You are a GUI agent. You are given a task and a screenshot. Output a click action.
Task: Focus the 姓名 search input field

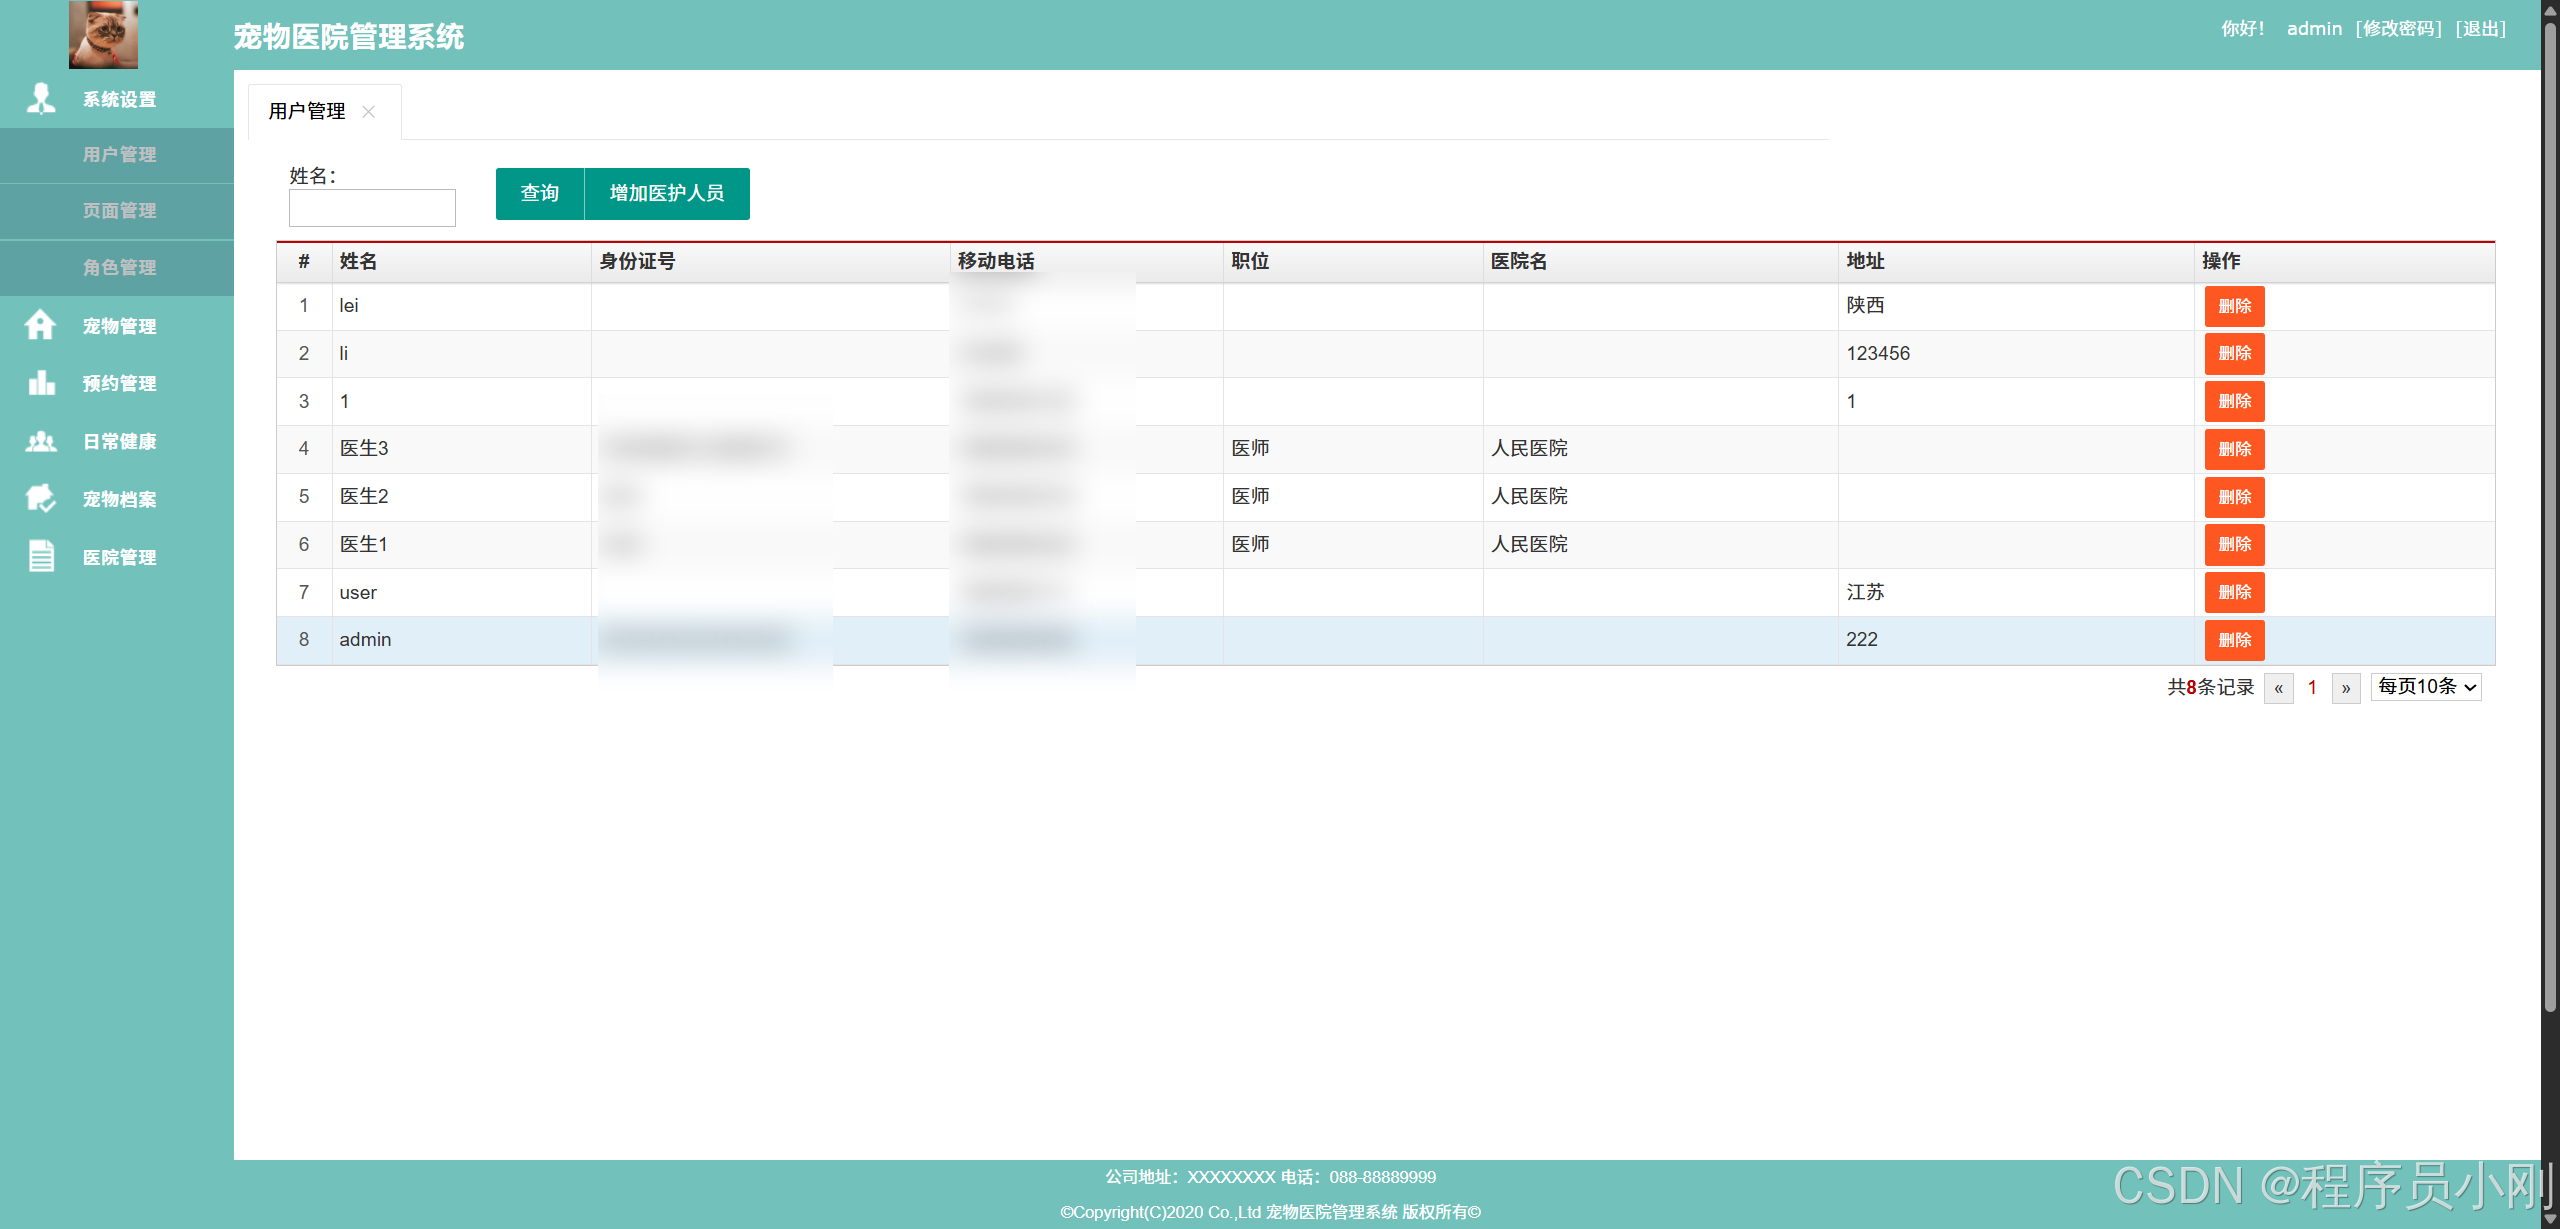click(x=372, y=208)
